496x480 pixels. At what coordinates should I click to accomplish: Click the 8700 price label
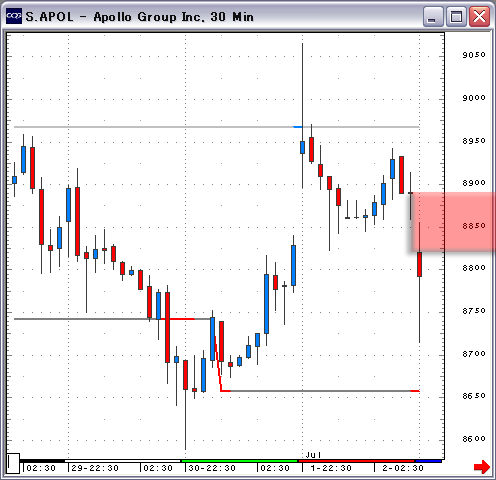[x=474, y=354]
